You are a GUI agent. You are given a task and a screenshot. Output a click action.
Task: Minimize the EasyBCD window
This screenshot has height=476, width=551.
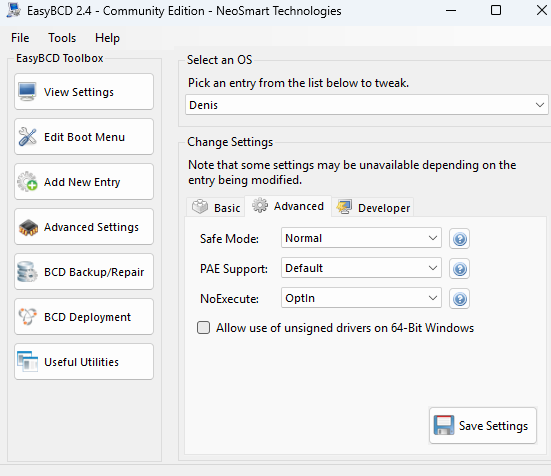click(451, 11)
